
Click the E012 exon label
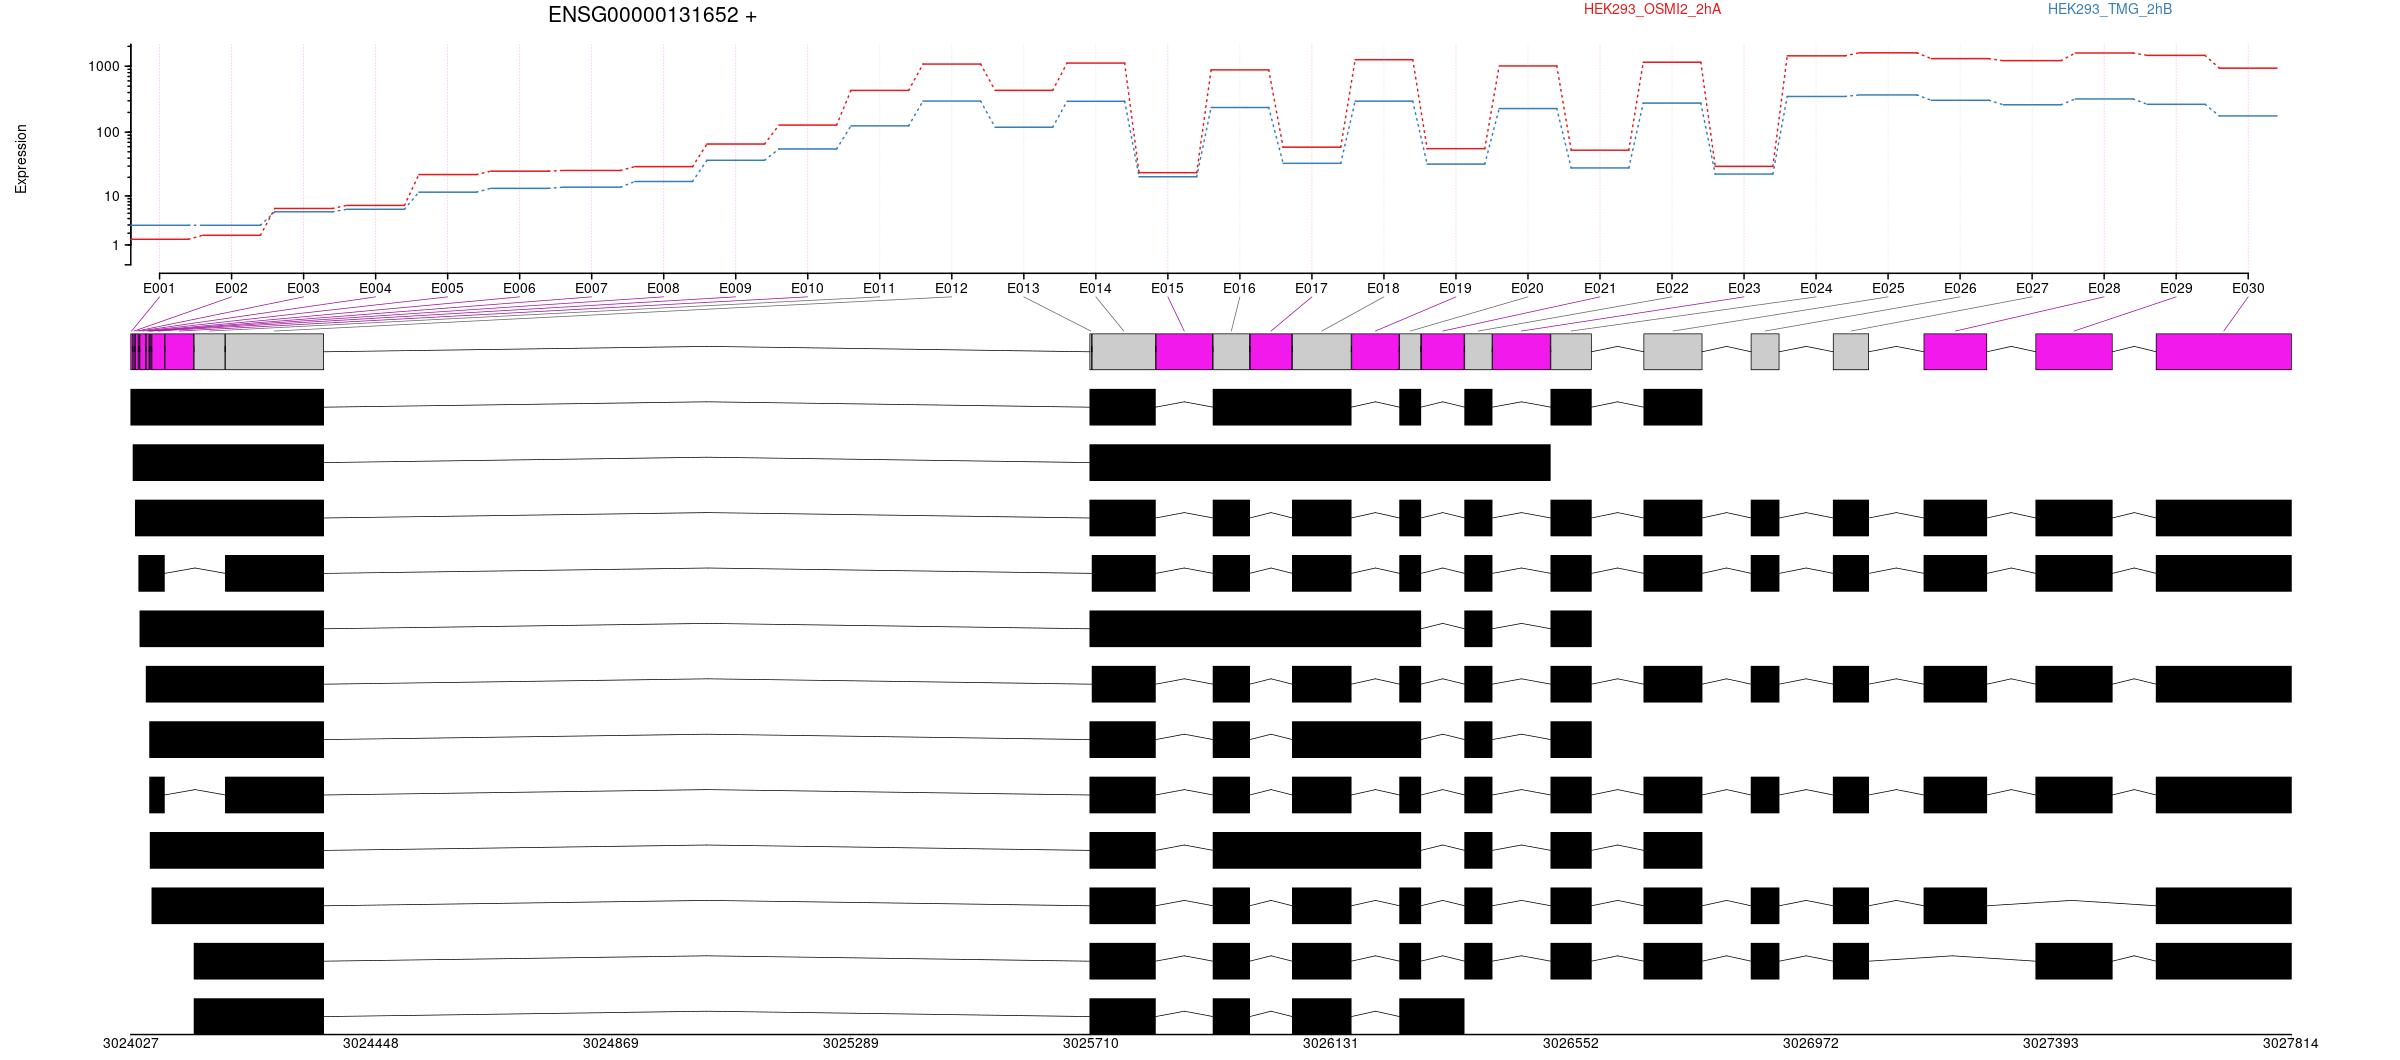tap(951, 288)
